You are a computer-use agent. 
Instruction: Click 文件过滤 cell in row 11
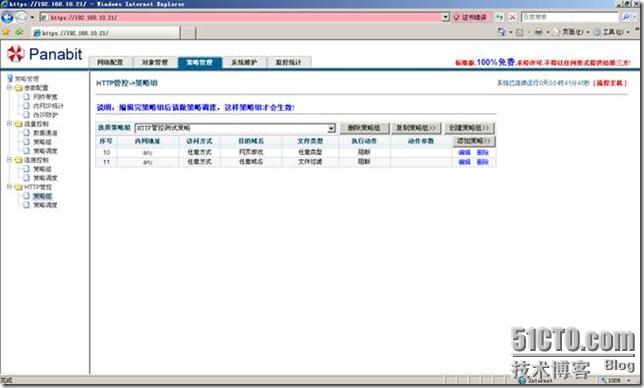click(x=310, y=162)
